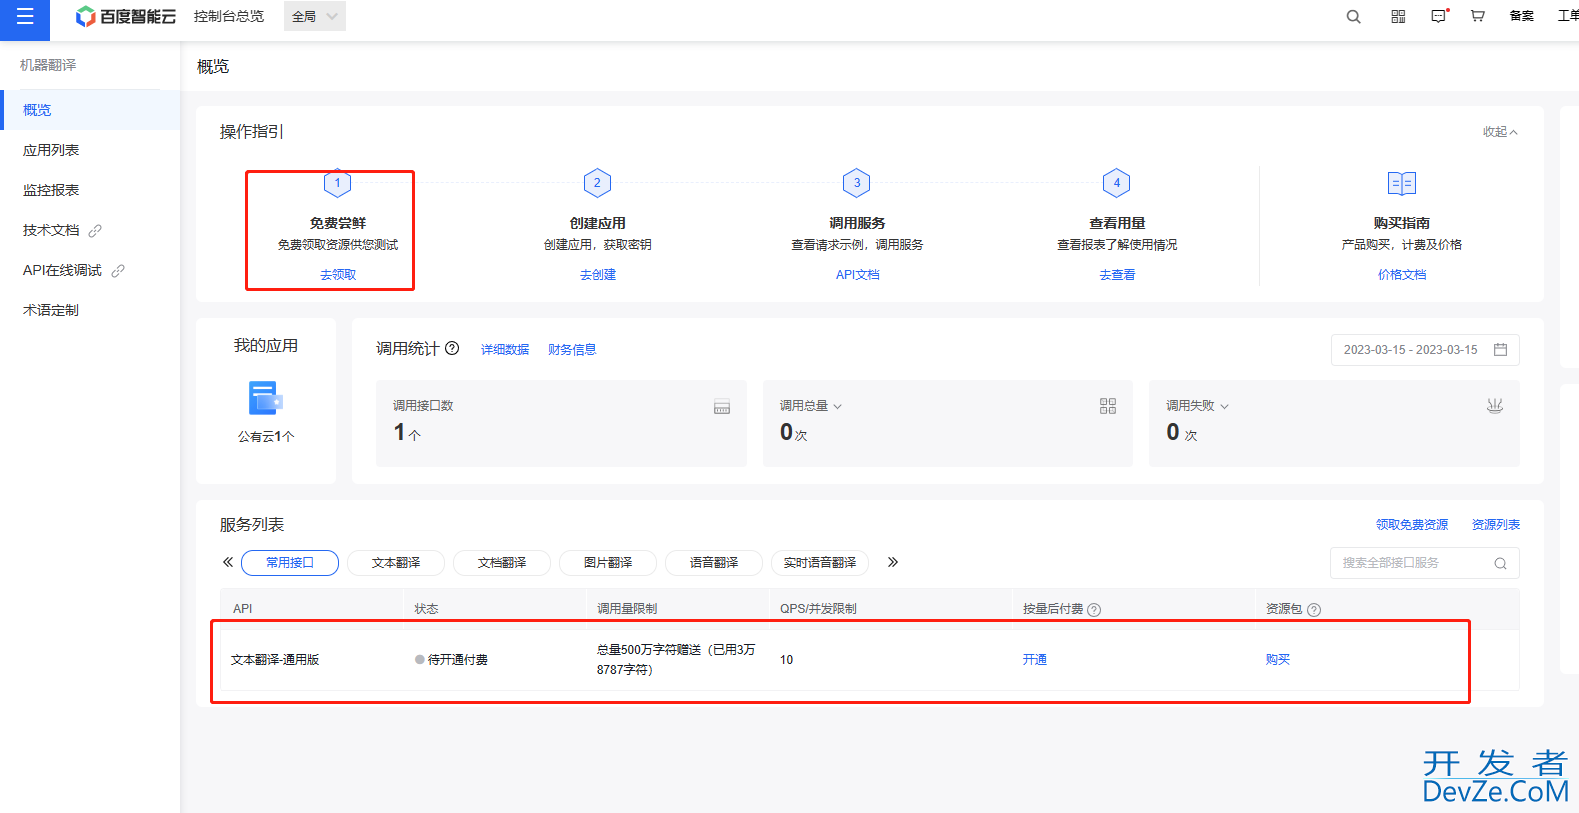Click the 领取免费资源 link
Screen dimensions: 1579x813
pos(1412,525)
